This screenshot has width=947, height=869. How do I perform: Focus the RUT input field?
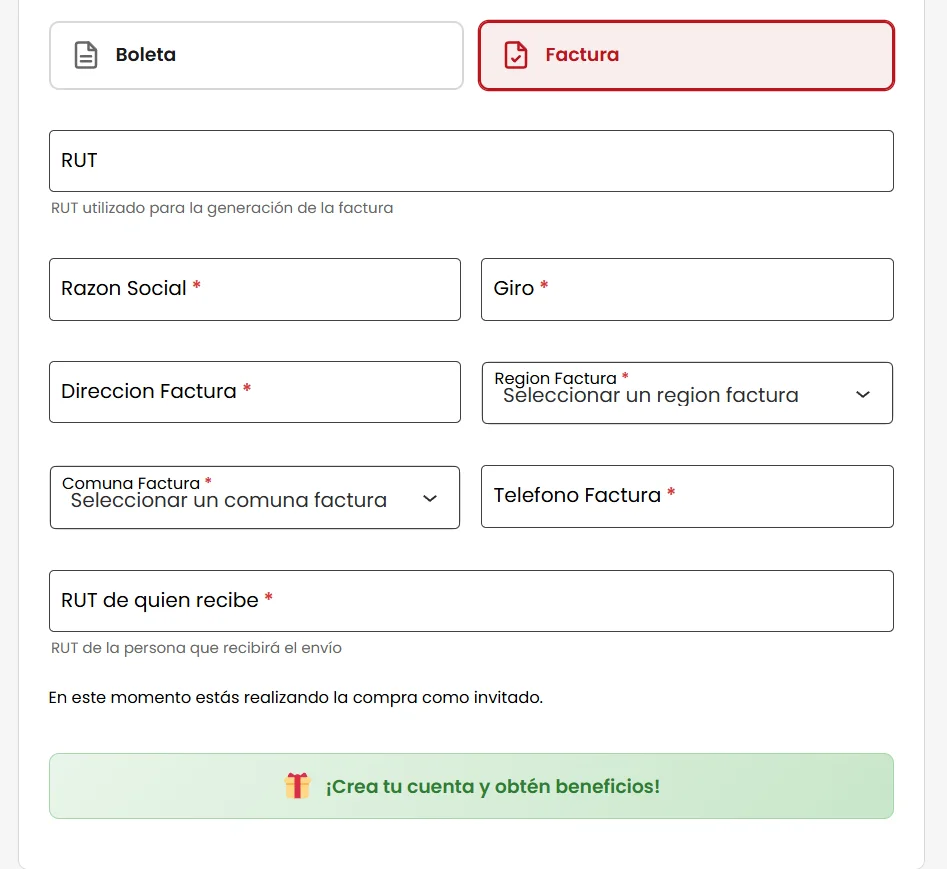[x=471, y=160]
